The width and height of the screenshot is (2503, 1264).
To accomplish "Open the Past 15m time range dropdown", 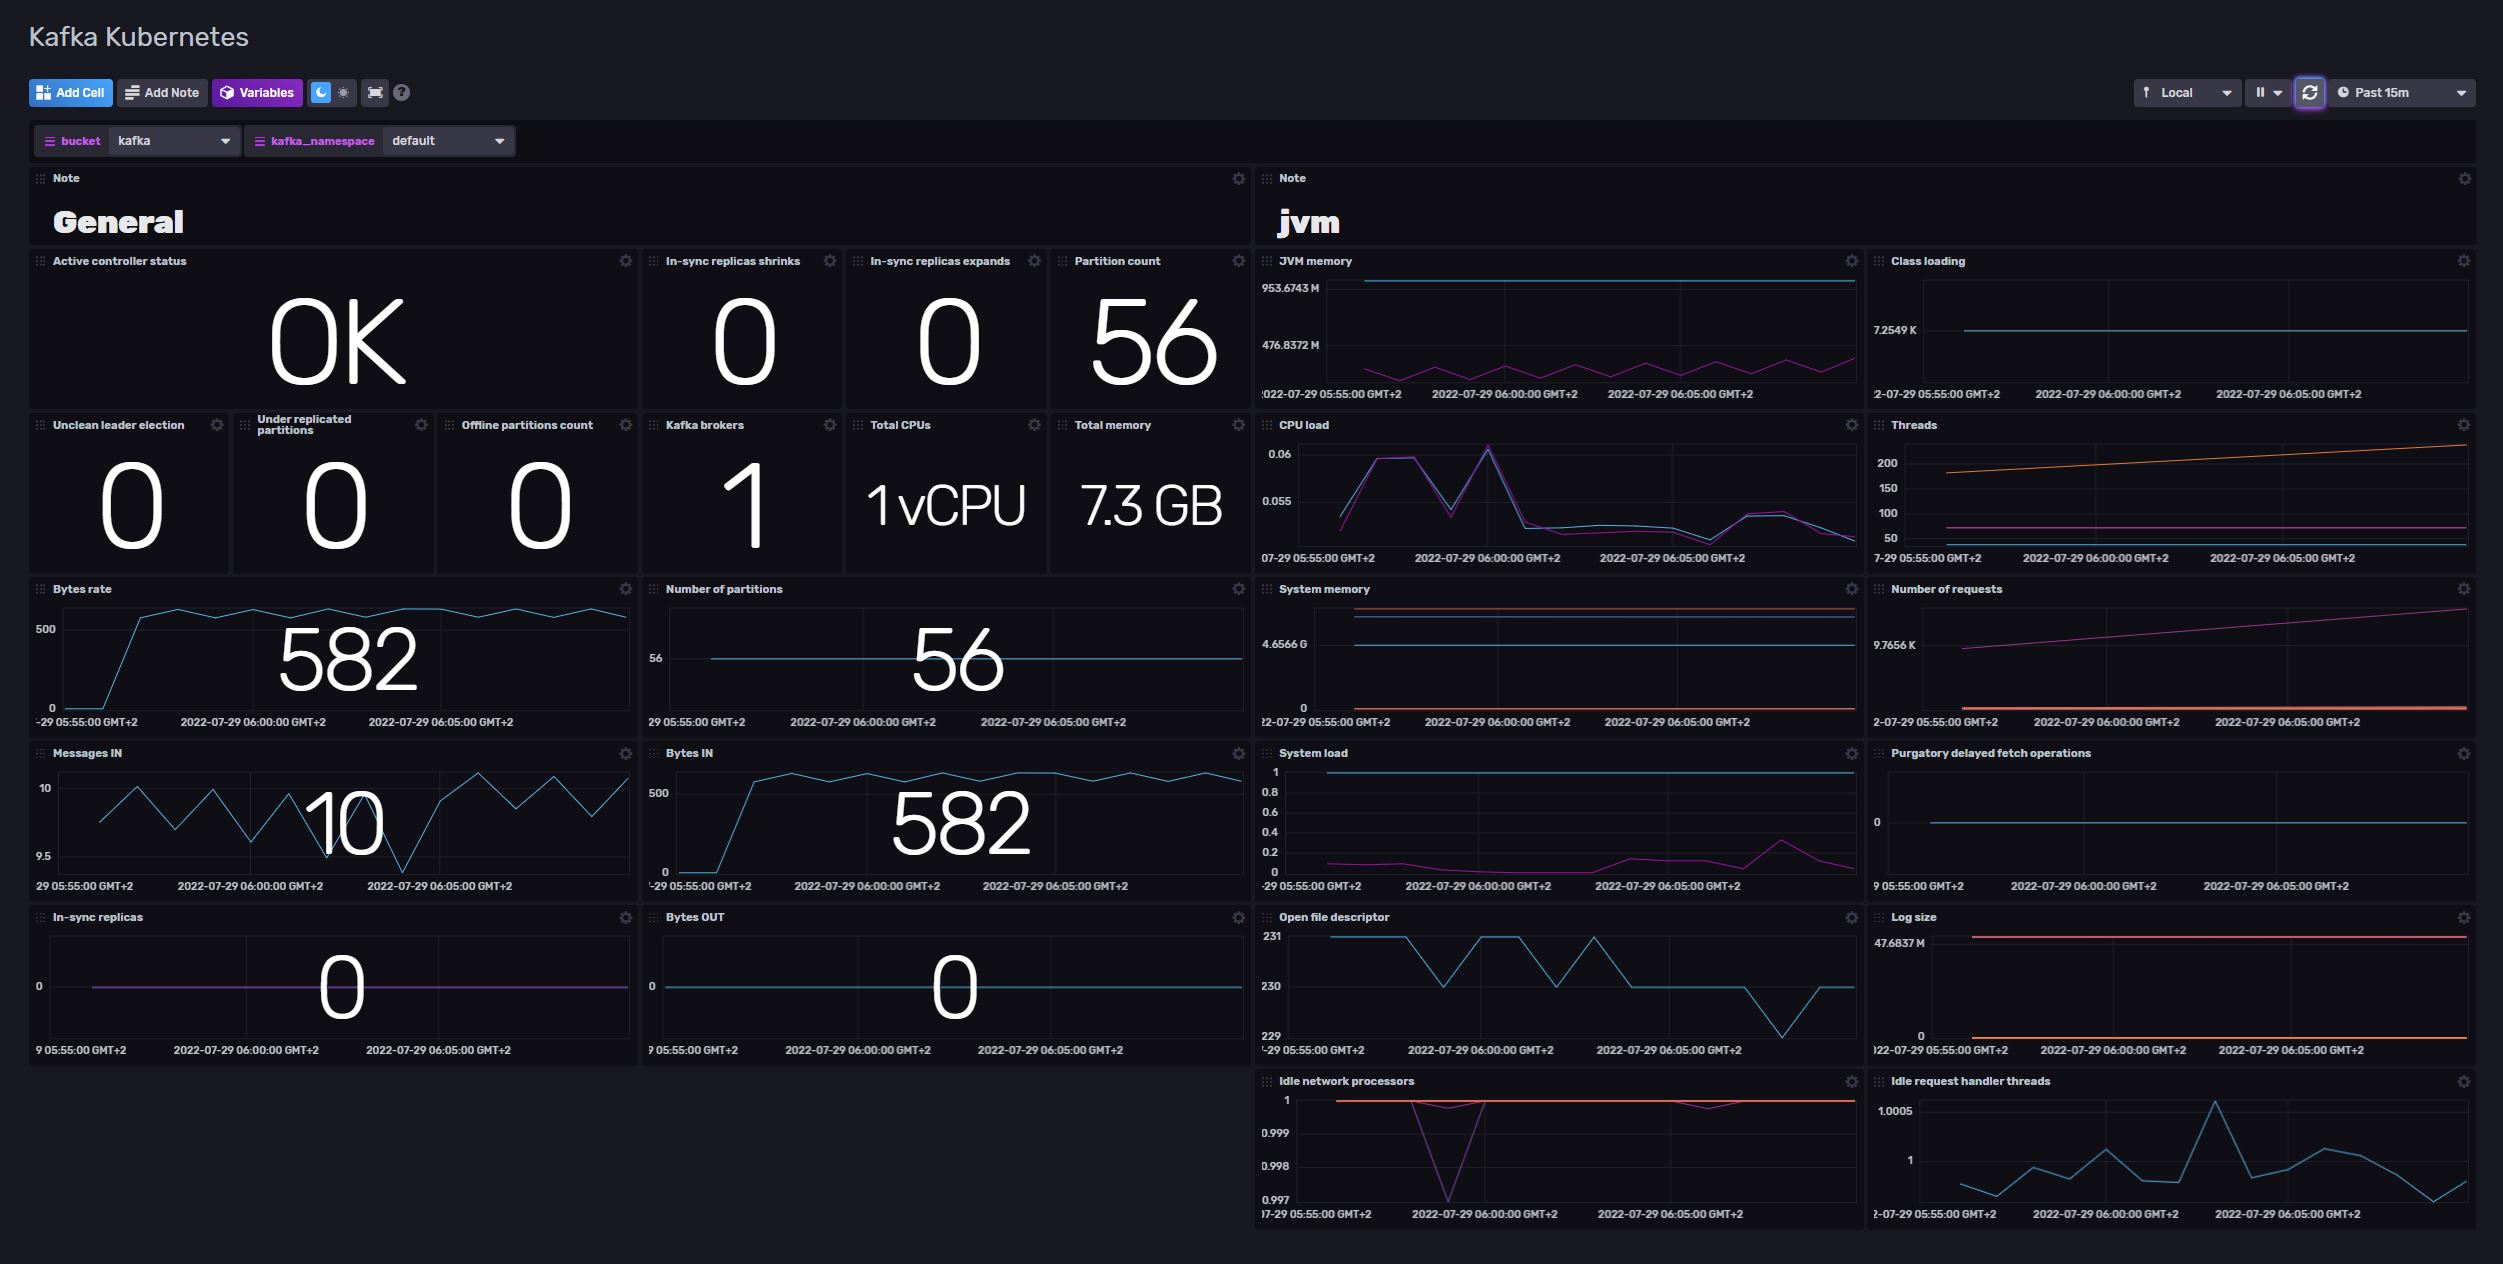I will (2403, 92).
